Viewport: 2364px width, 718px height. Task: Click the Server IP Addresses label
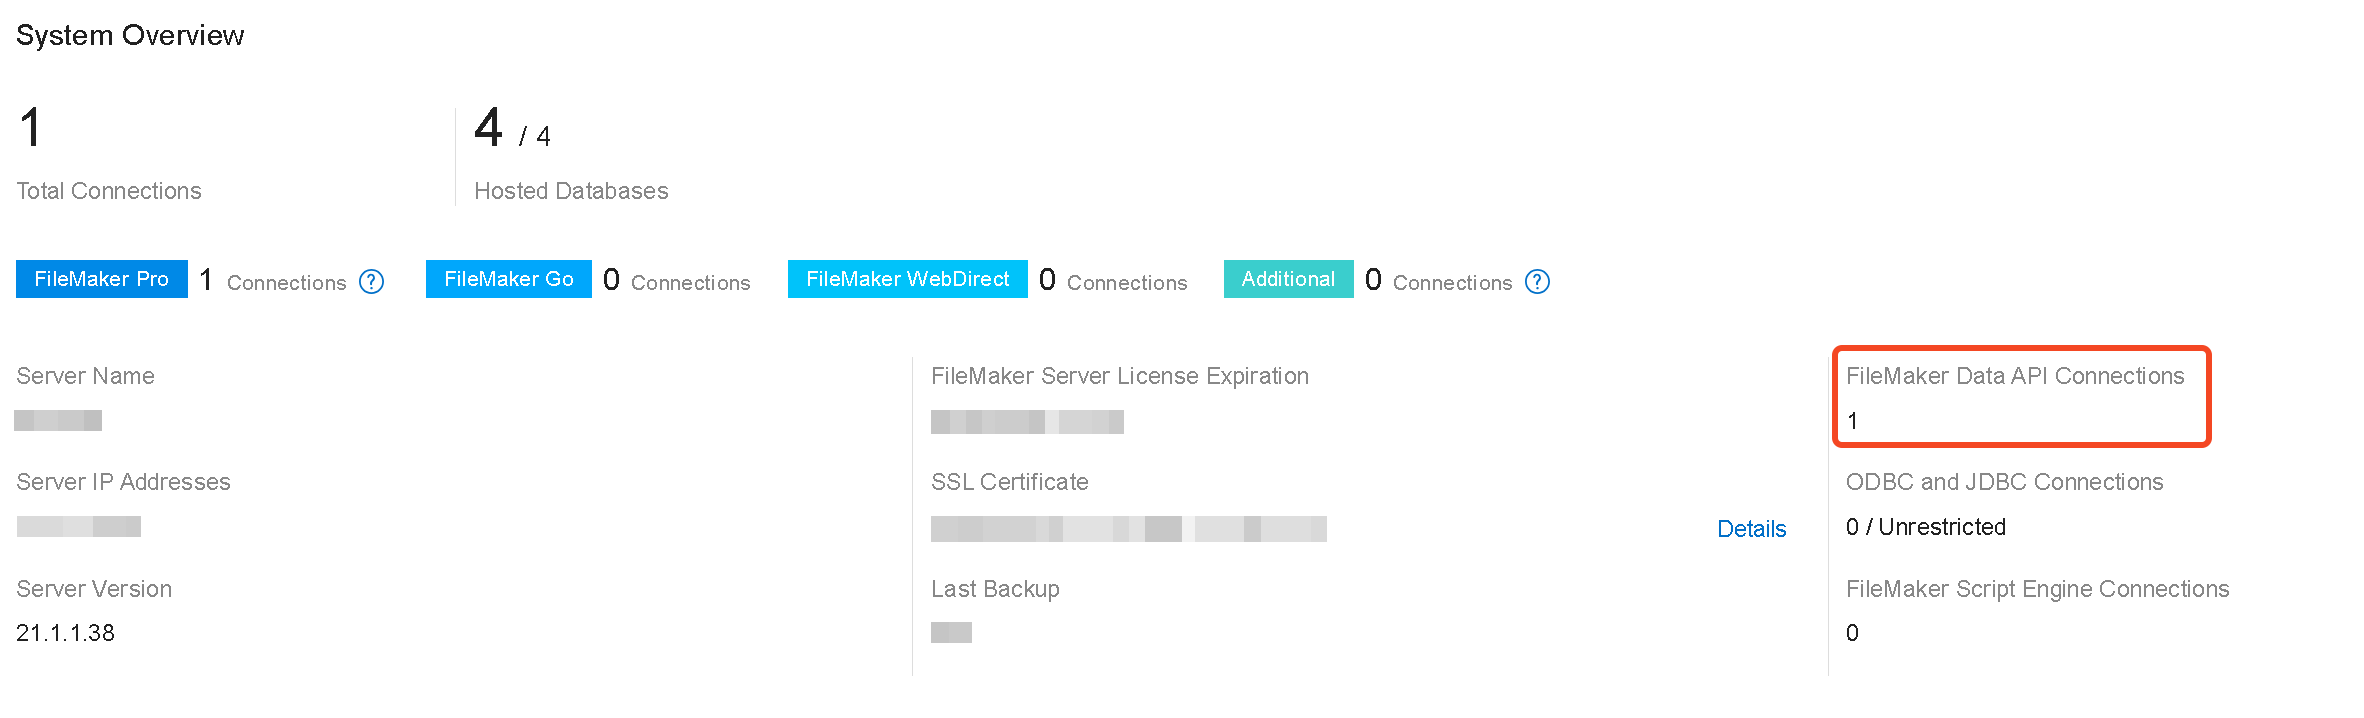coord(123,482)
